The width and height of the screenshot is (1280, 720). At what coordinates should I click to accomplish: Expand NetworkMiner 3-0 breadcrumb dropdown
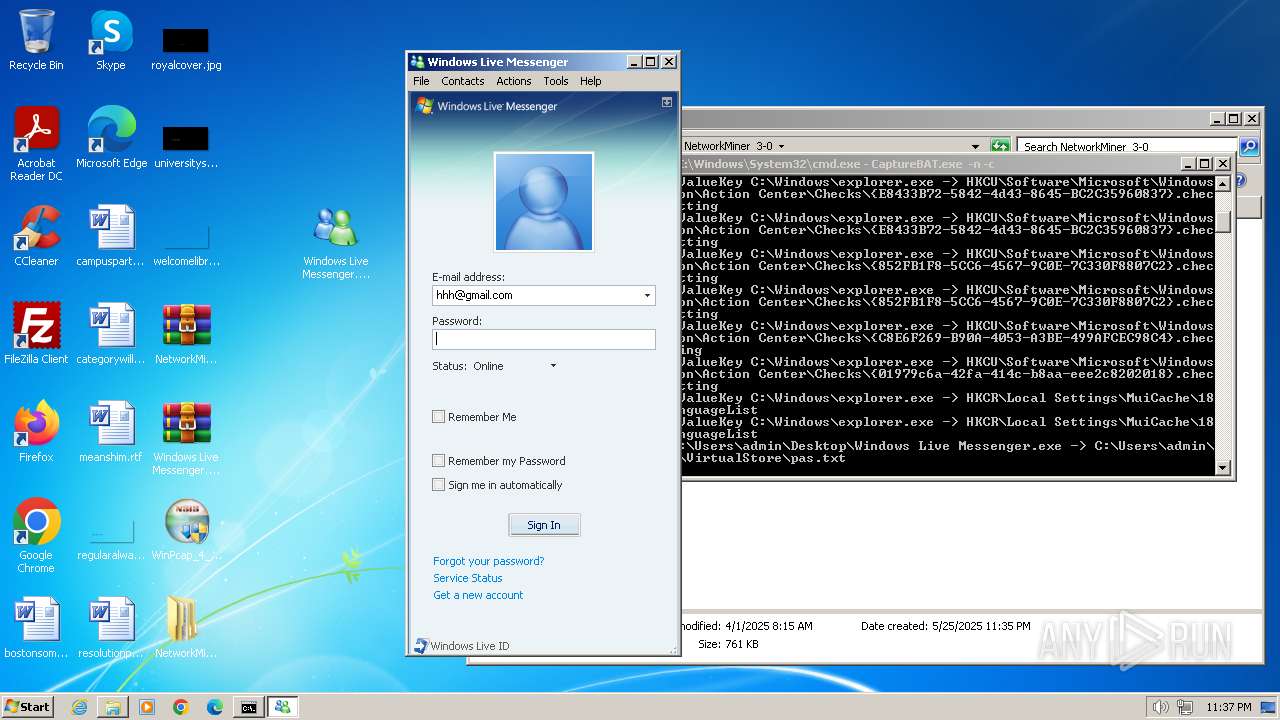[781, 147]
